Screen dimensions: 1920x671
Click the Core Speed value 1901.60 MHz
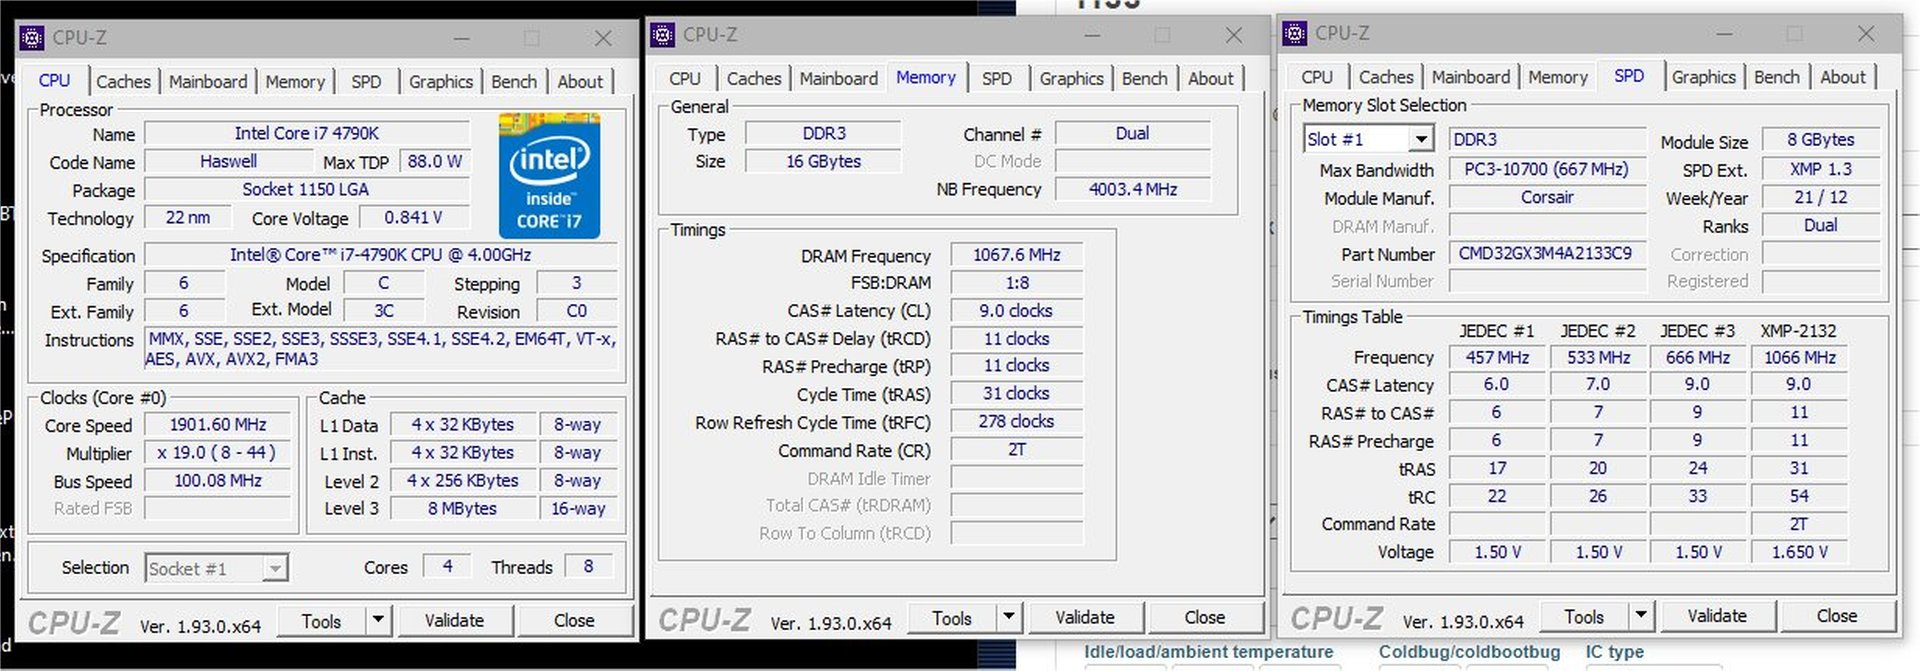point(217,425)
